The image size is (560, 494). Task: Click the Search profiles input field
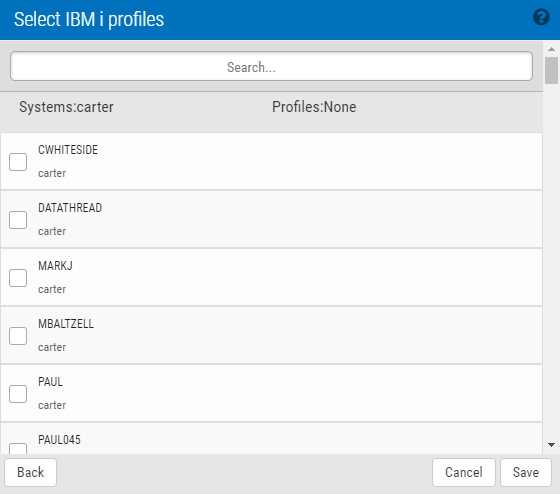(271, 66)
